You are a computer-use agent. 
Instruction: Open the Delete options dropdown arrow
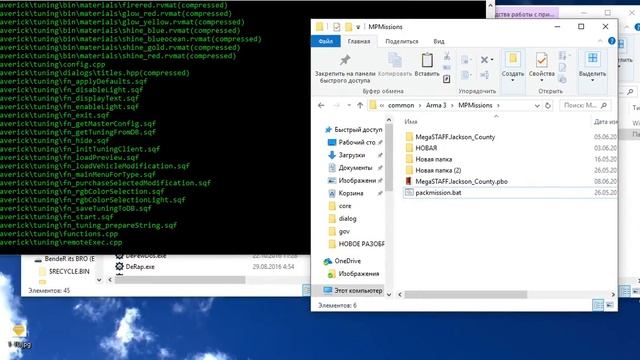(x=492, y=60)
